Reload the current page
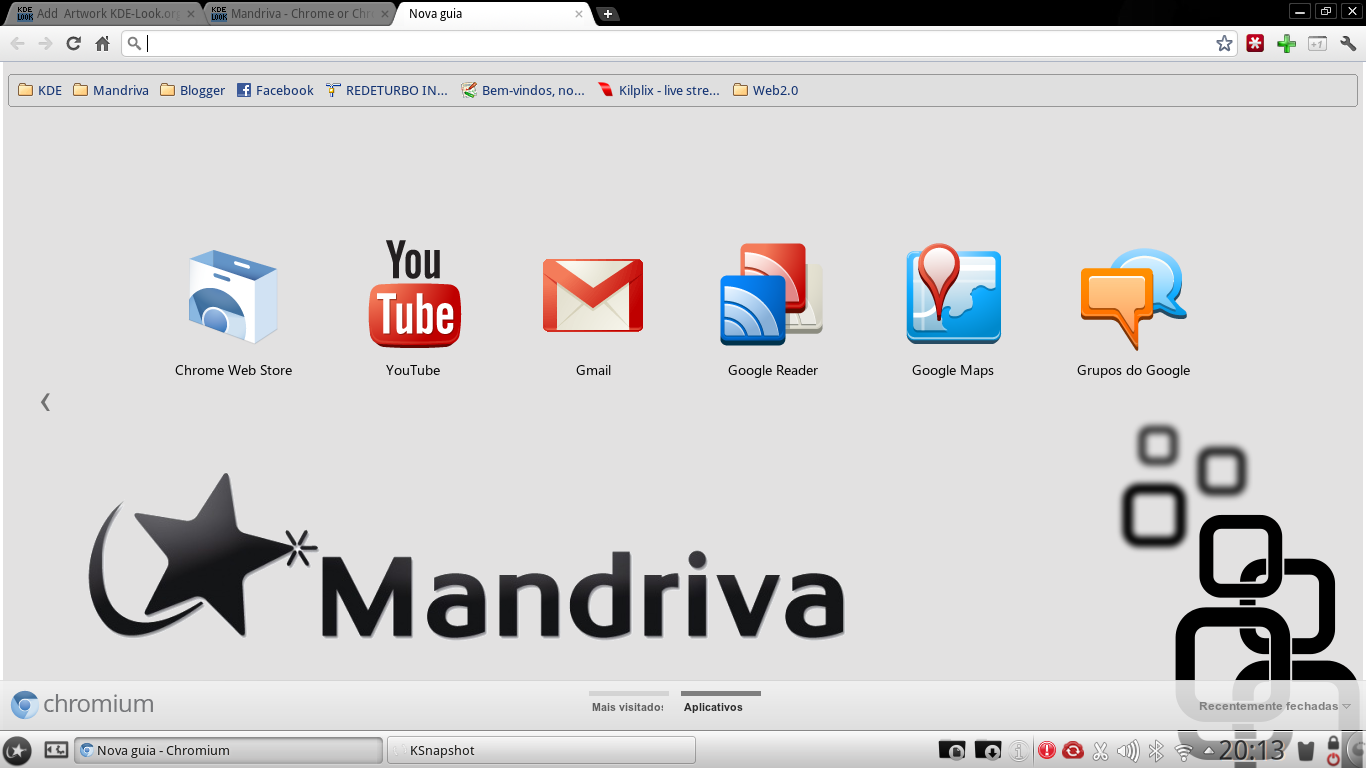1366x768 pixels. (x=73, y=43)
